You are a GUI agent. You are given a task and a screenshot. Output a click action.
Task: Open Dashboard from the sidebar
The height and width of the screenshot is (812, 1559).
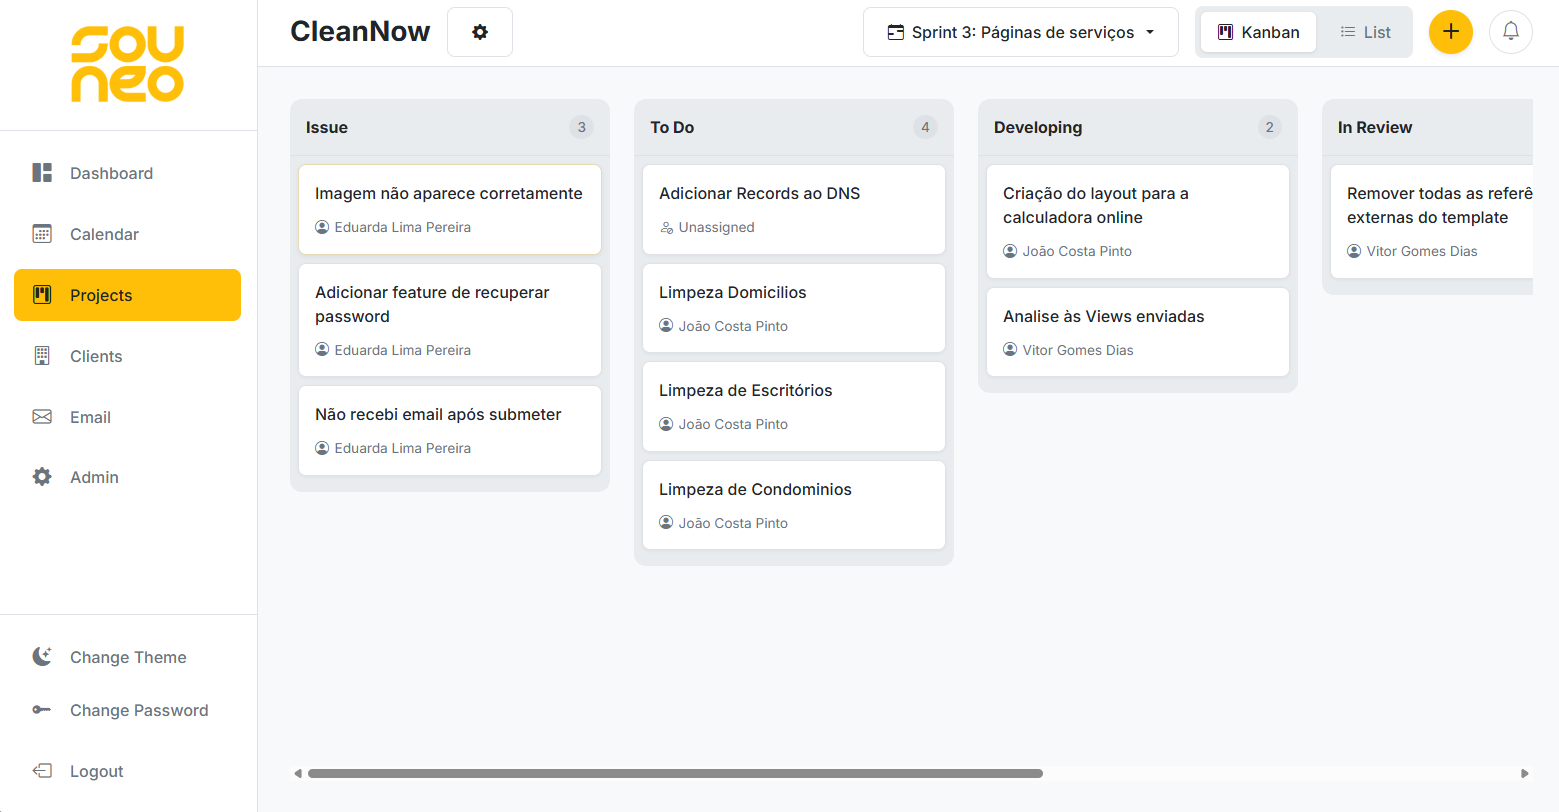tap(111, 173)
